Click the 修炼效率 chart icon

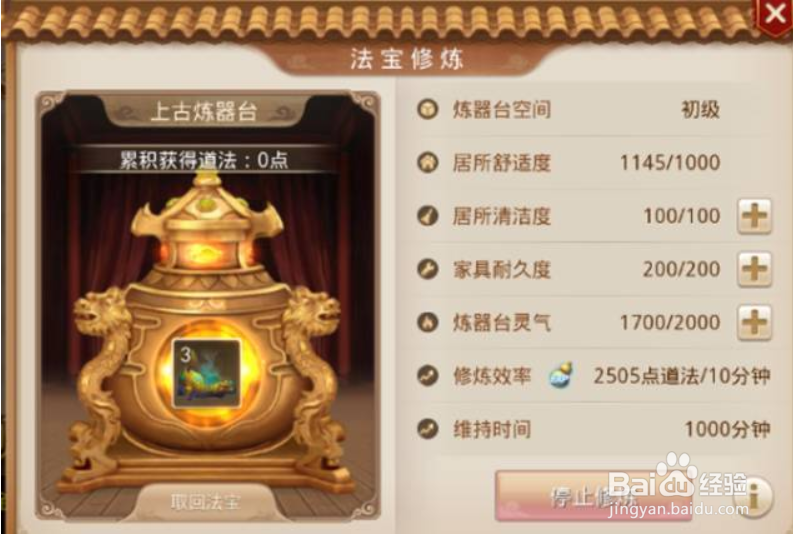tap(428, 376)
